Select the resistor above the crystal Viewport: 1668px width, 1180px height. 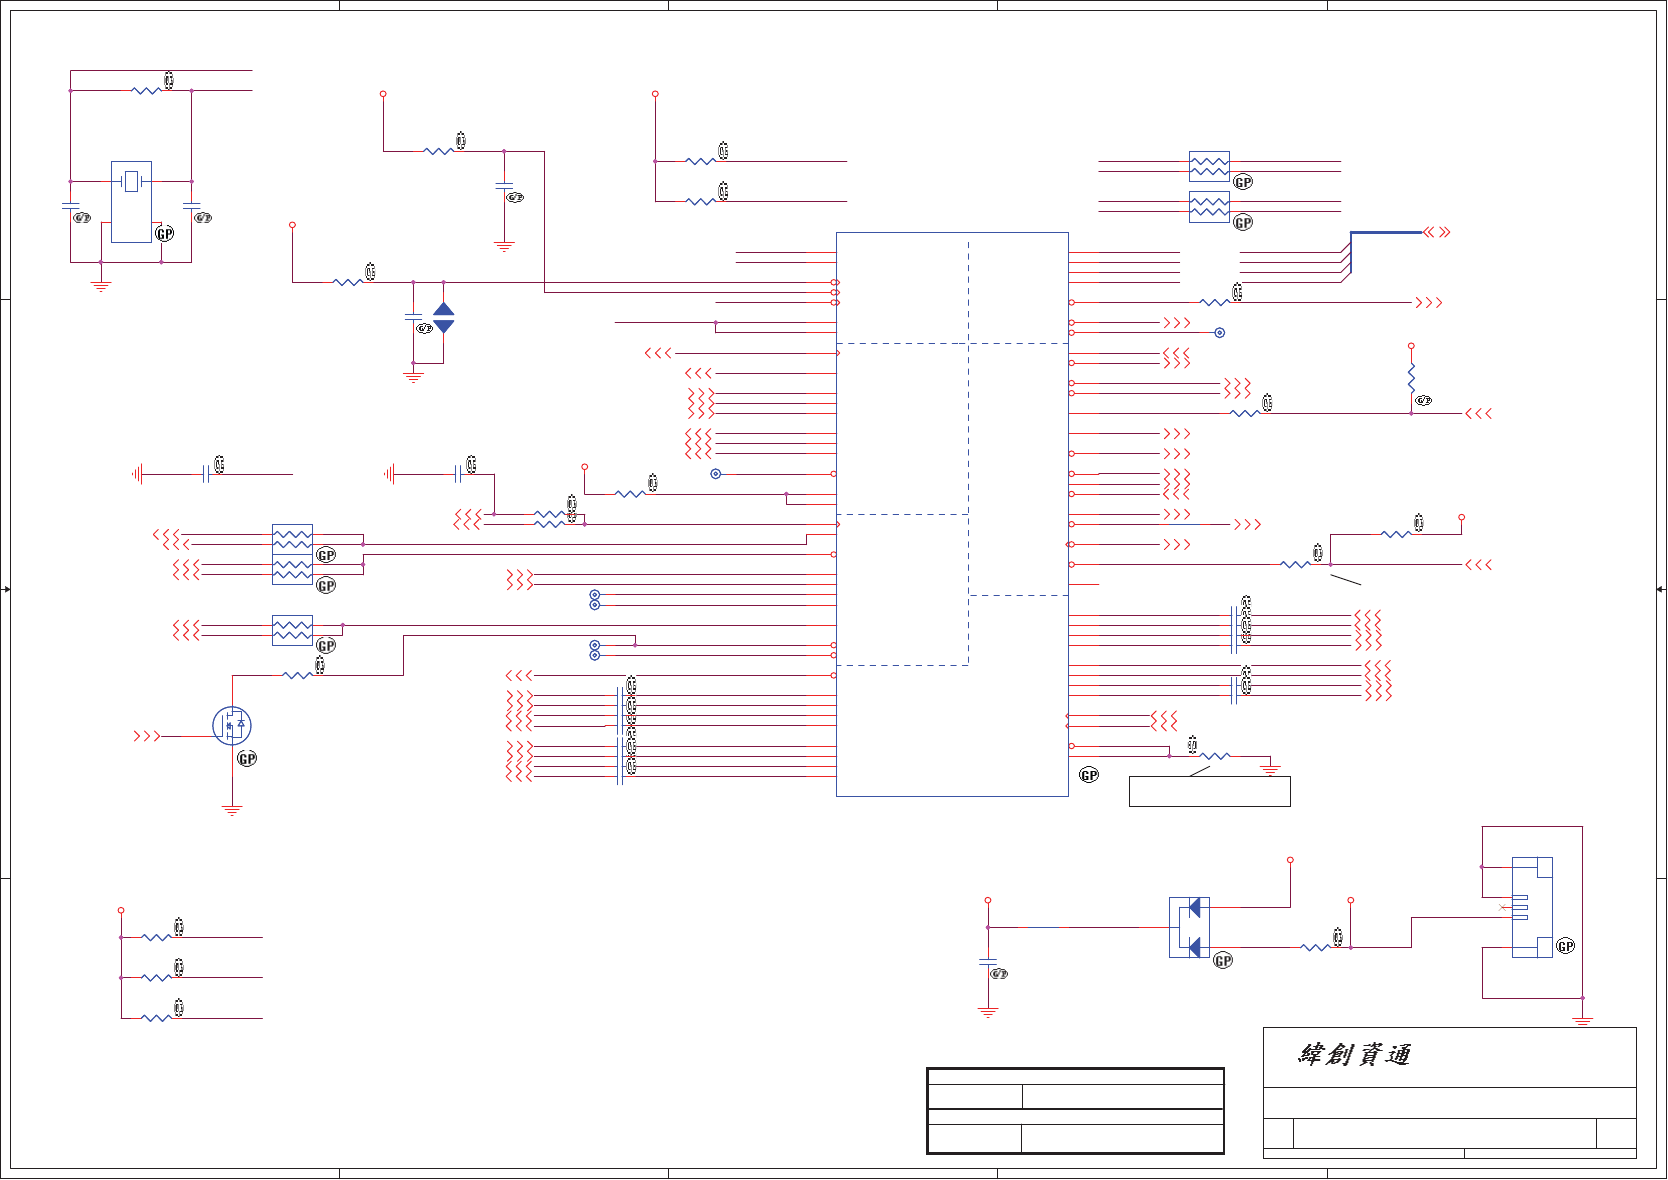[x=146, y=90]
